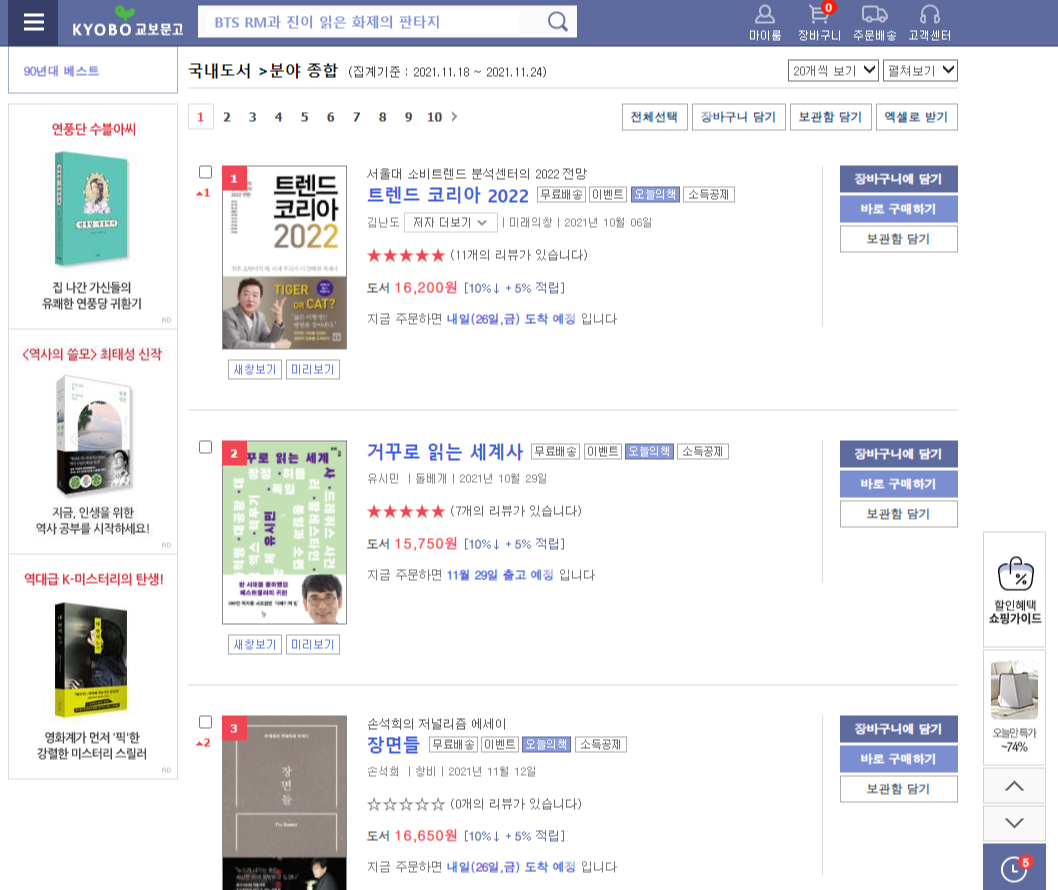Screen dimensions: 1058x890
Task: Go to page 10
Action: coord(434,117)
